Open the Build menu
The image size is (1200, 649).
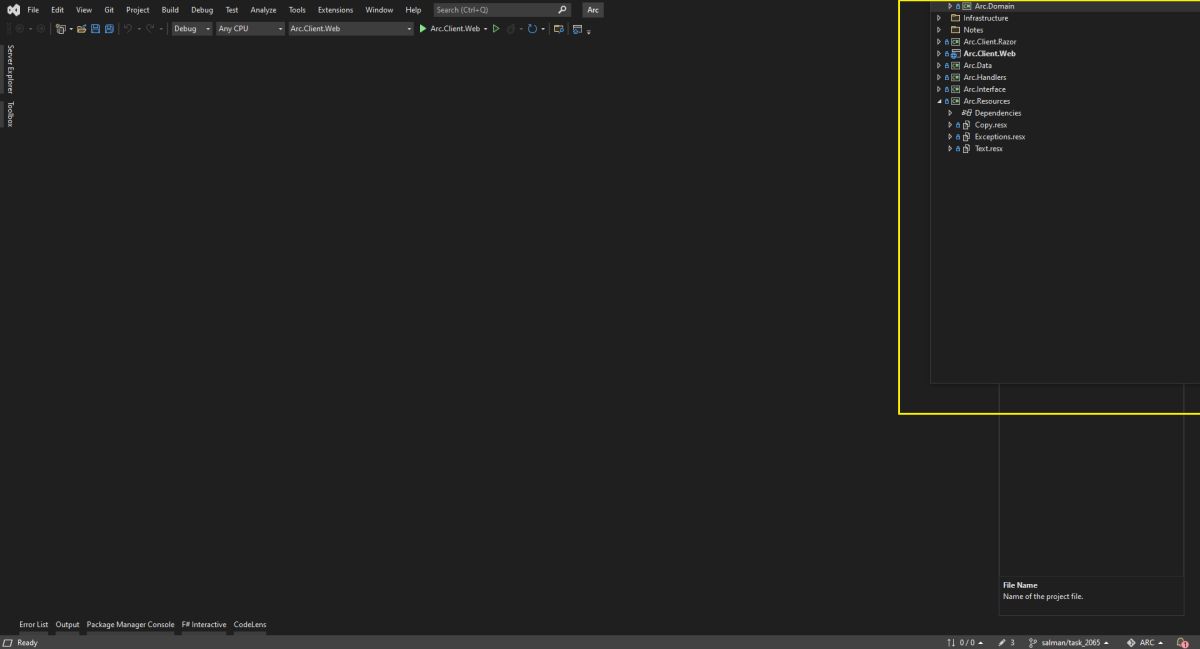170,10
